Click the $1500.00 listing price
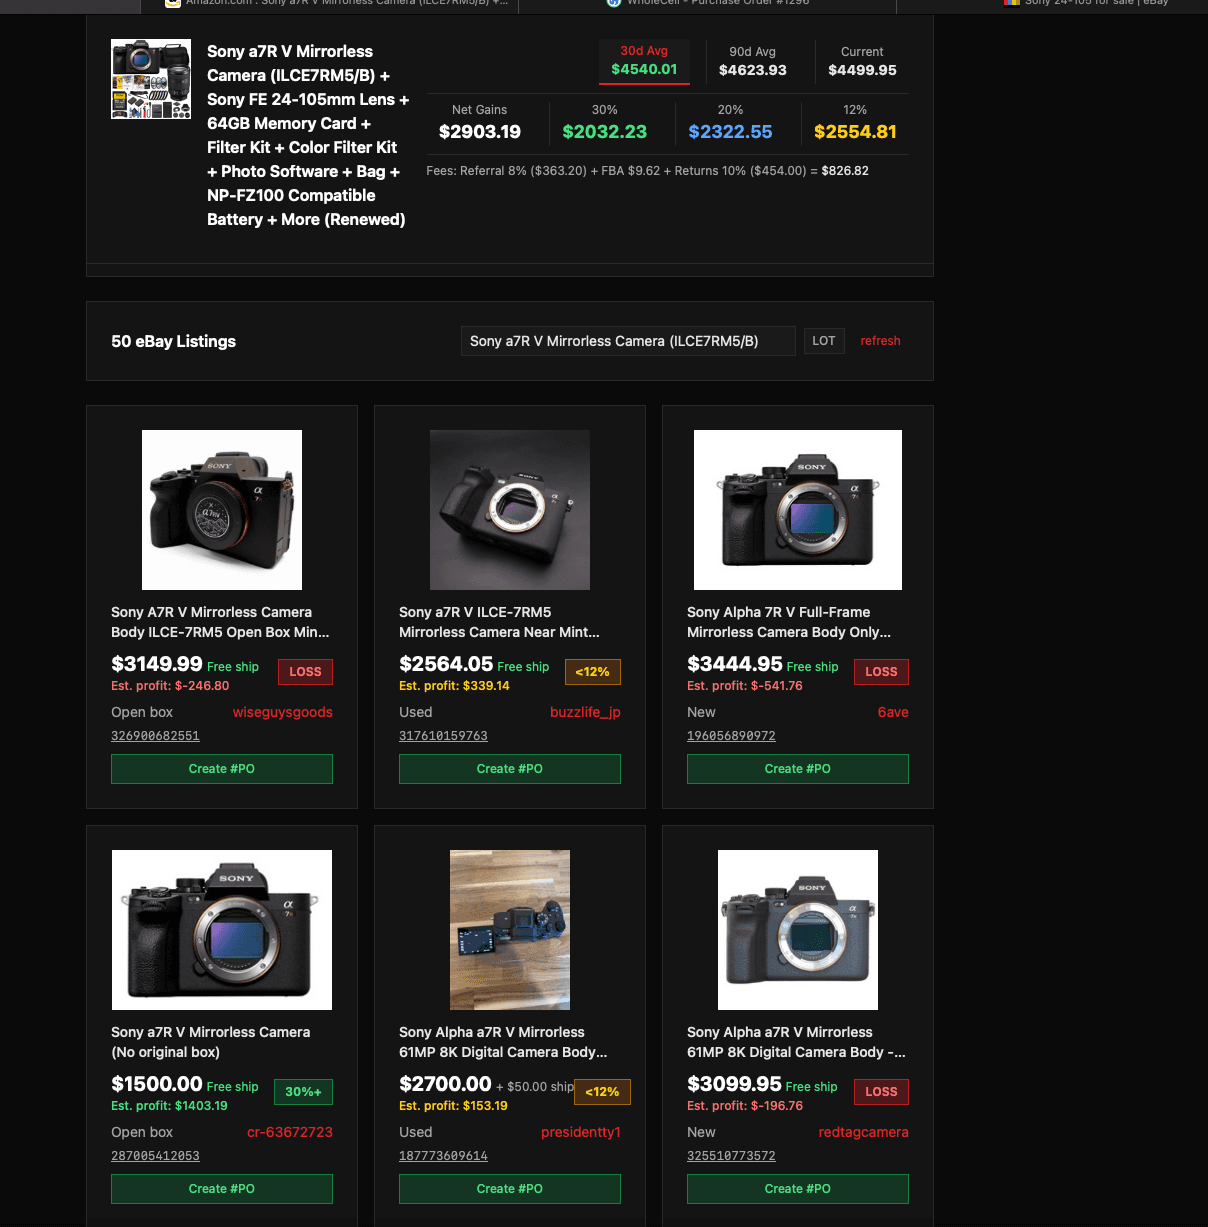 click(157, 1084)
